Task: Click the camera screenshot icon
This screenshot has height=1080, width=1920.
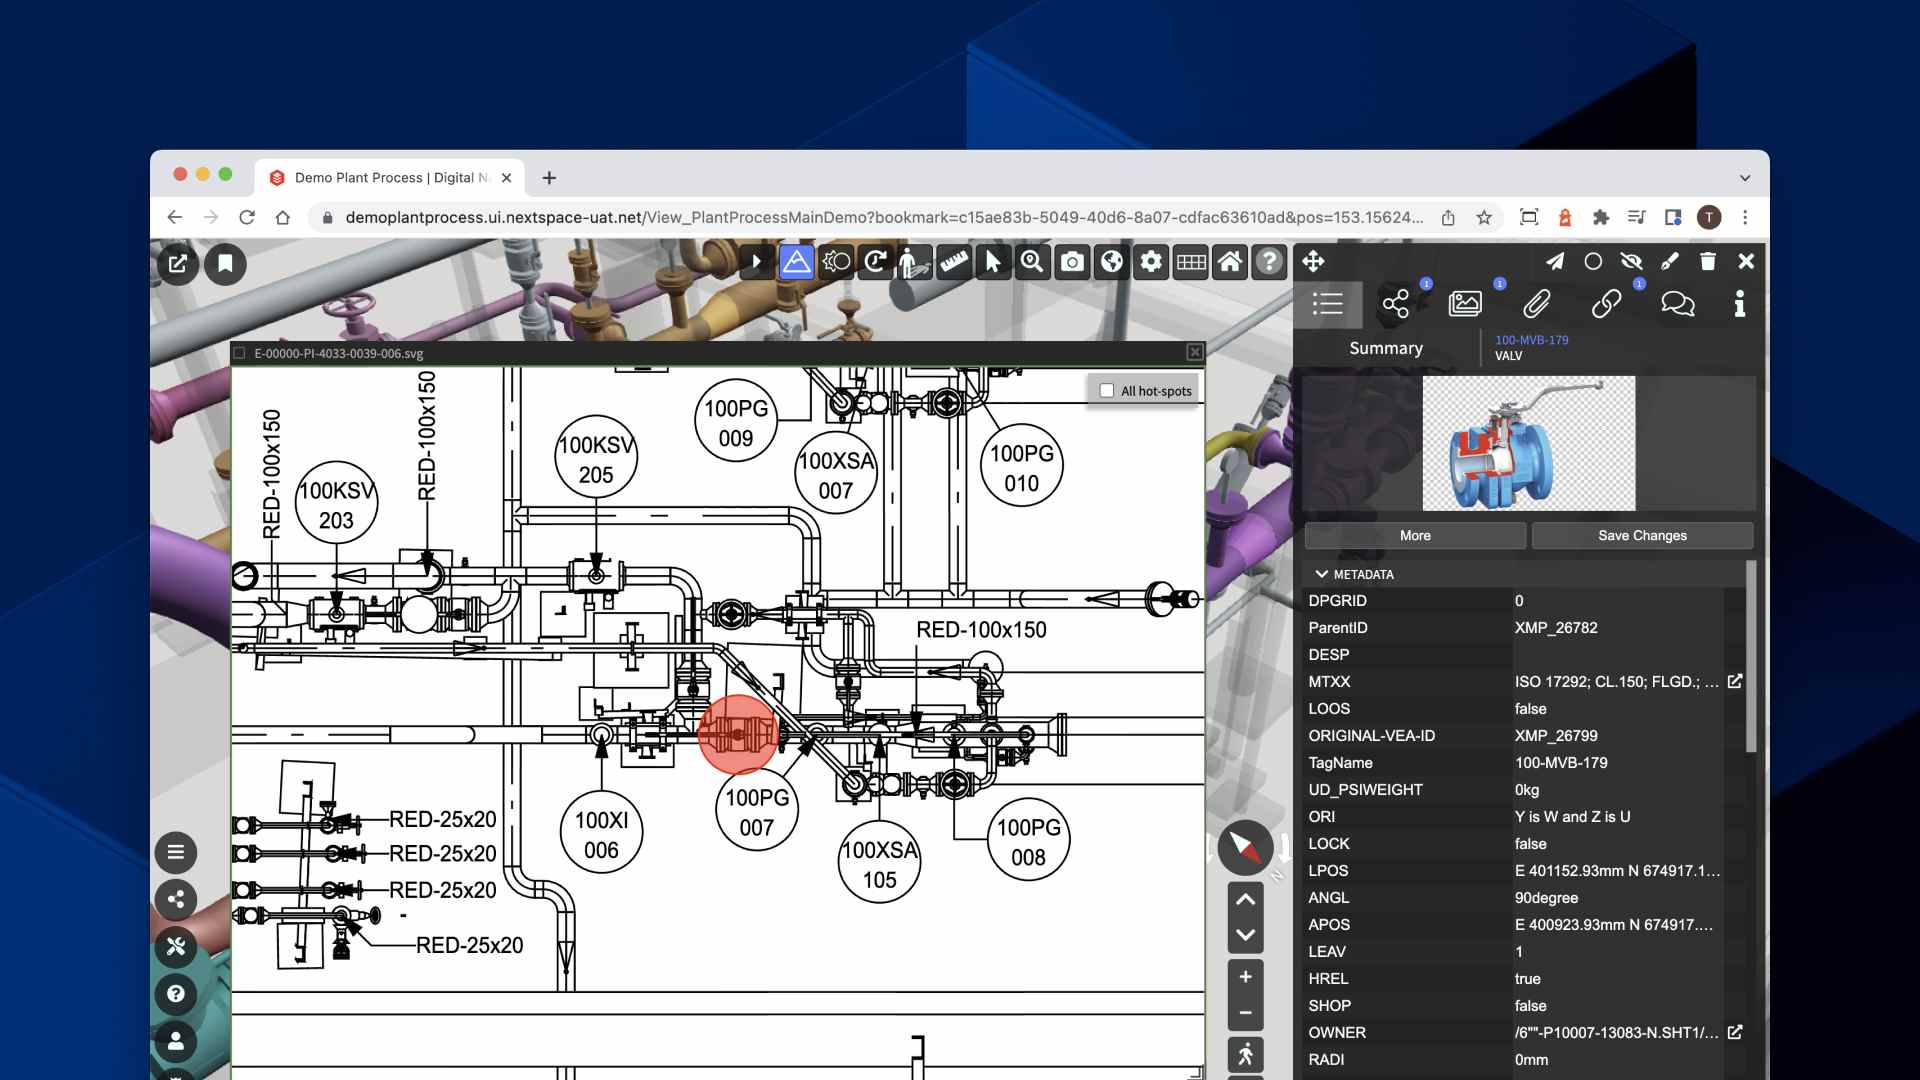Action: pyautogui.click(x=1072, y=262)
